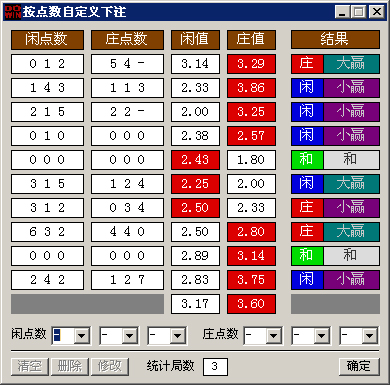Click the 统计局数 input field
390x385 pixels.
coord(215,367)
